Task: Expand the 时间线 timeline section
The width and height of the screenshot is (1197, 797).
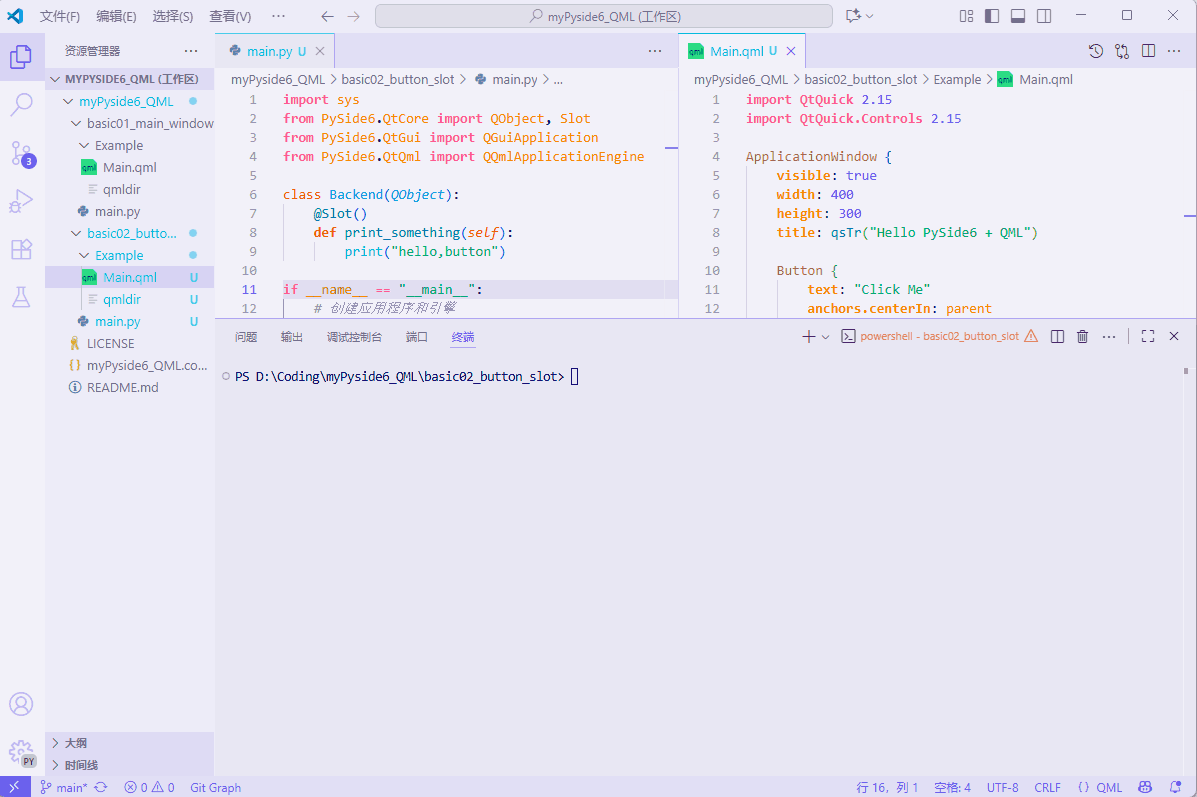Action: [130, 765]
